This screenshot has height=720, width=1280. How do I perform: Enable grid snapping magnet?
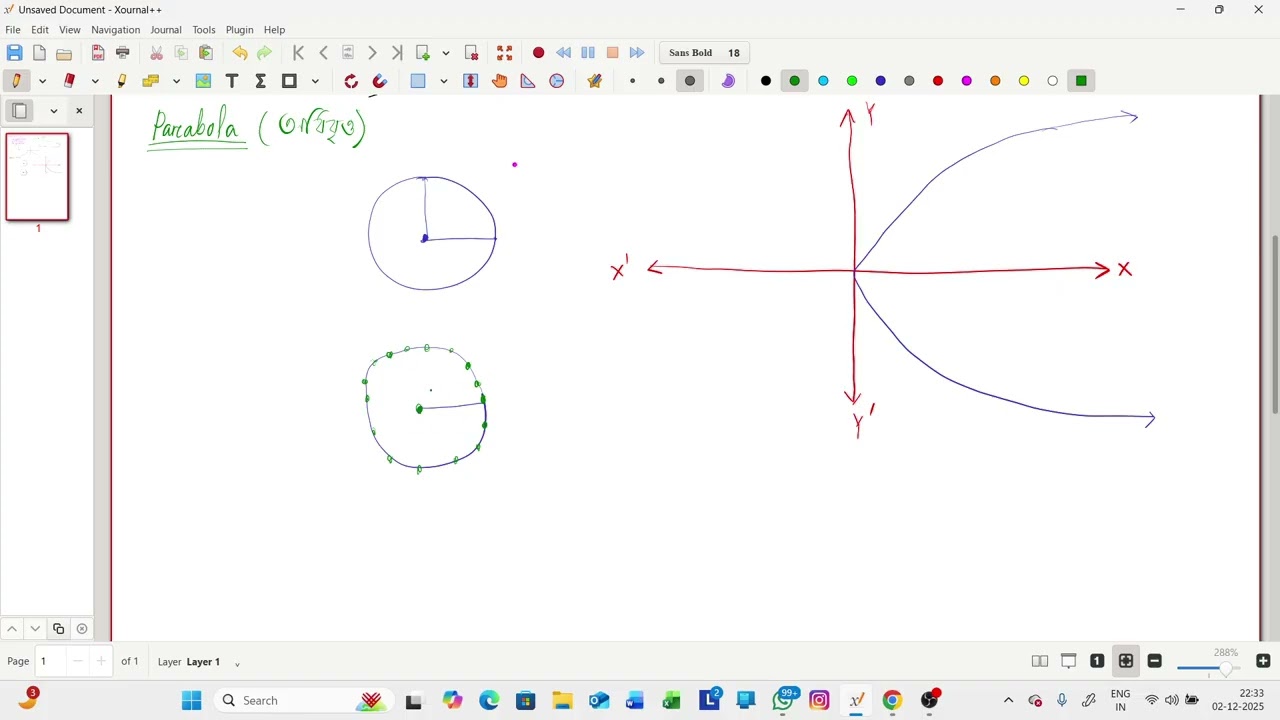[380, 81]
